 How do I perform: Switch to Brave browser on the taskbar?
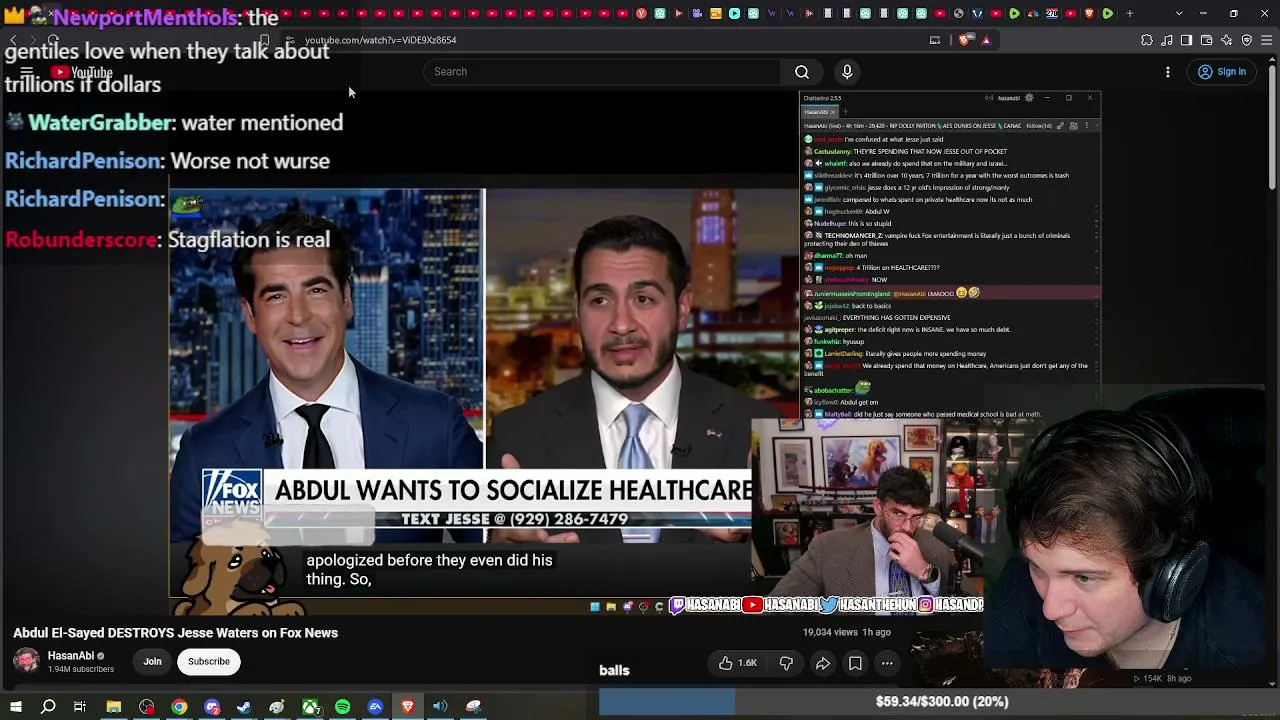tap(408, 707)
